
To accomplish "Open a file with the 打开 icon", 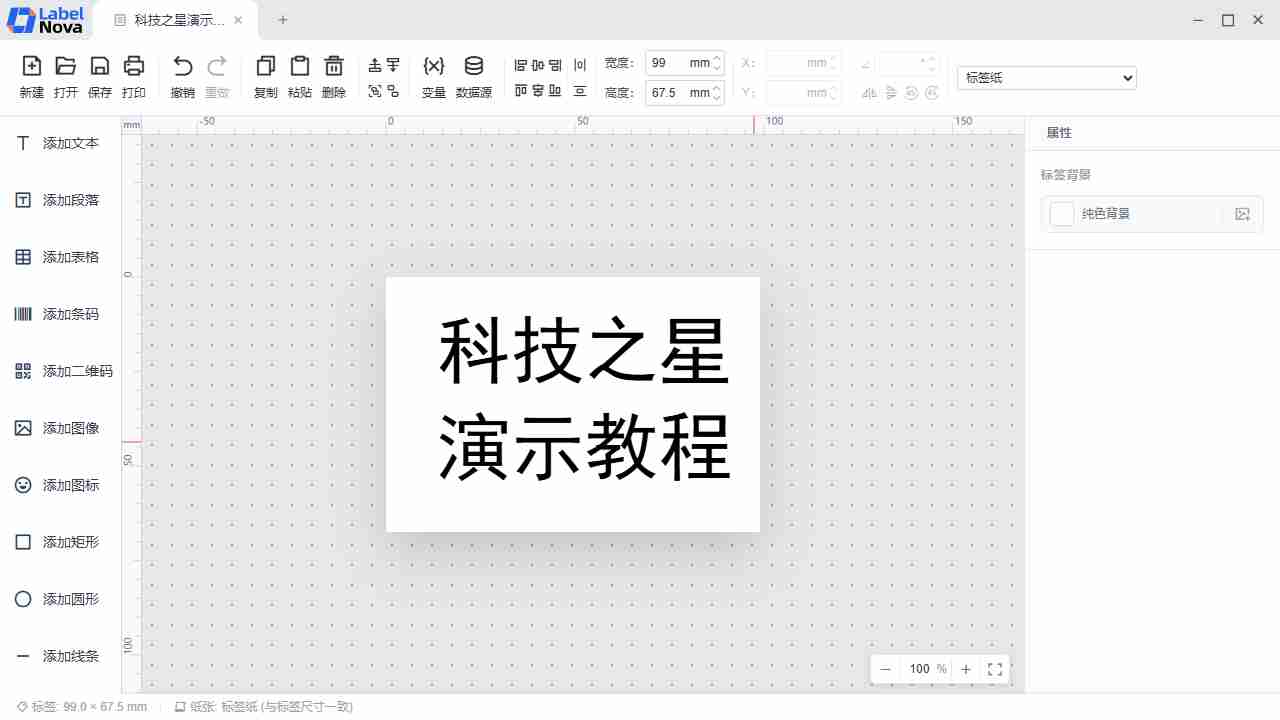I will pos(66,67).
